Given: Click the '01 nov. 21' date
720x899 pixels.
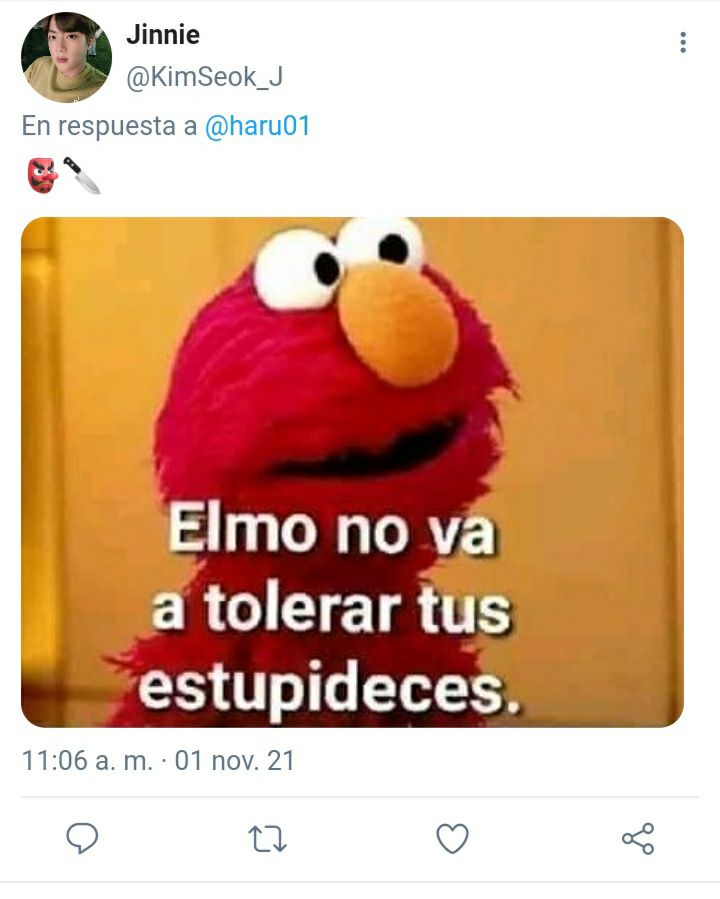Looking at the screenshot, I should point(234,761).
